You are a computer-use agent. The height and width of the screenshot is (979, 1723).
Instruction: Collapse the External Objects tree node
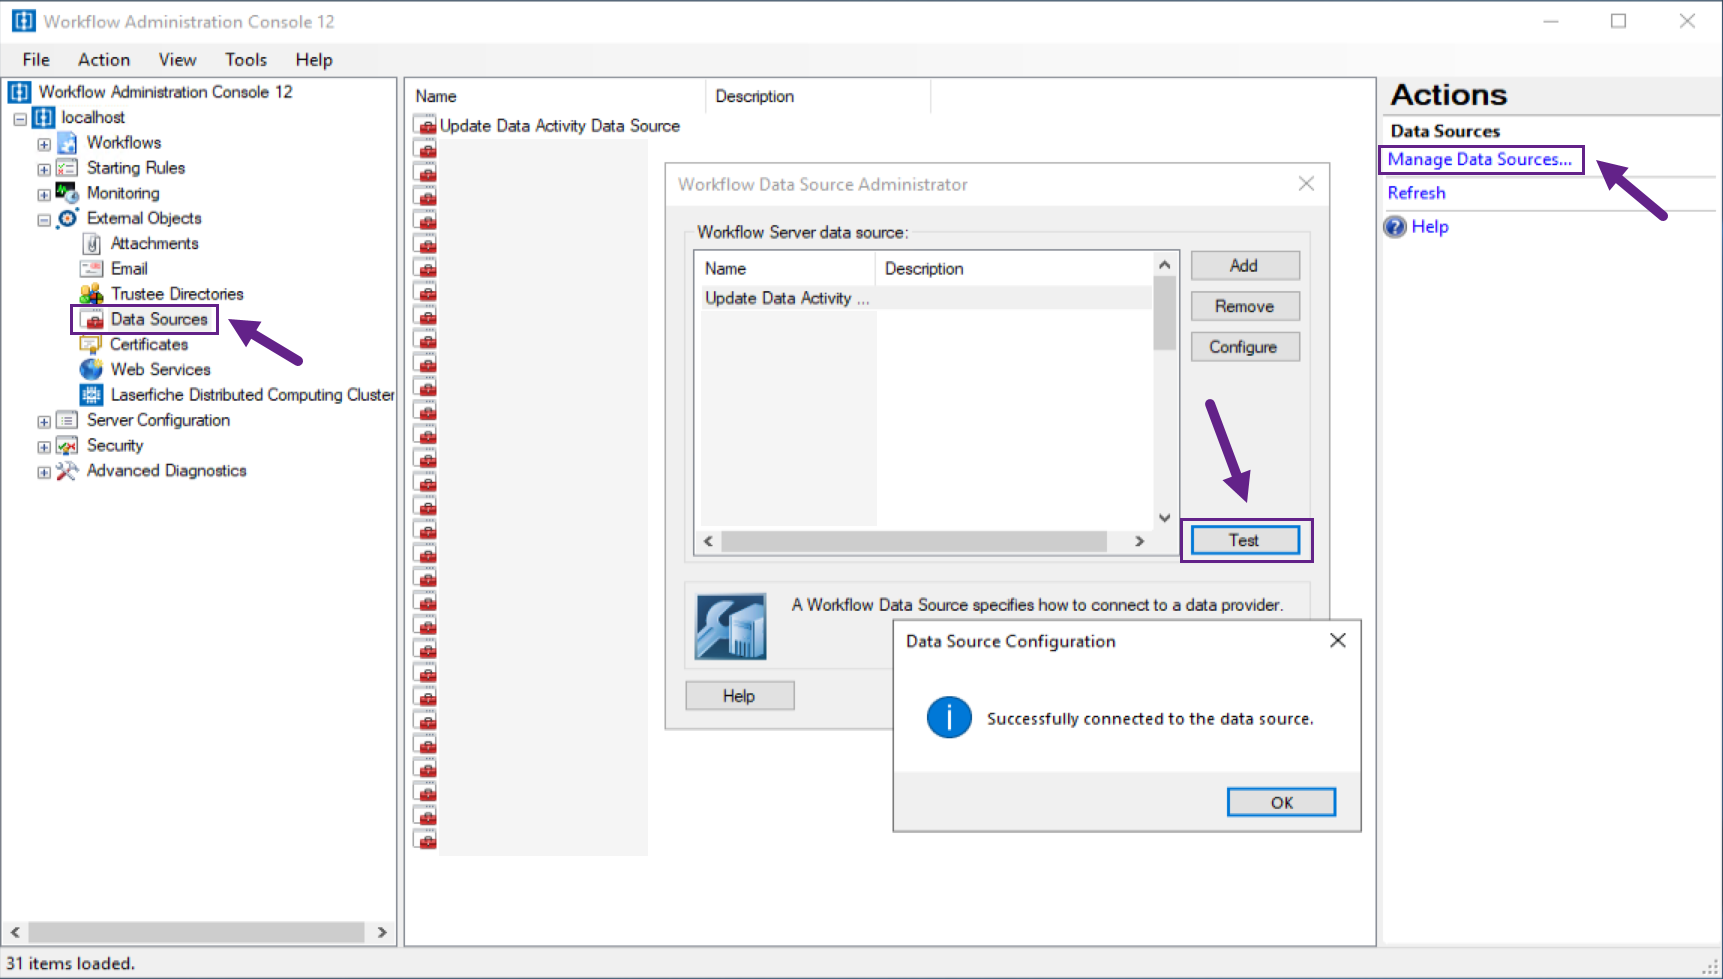(44, 220)
